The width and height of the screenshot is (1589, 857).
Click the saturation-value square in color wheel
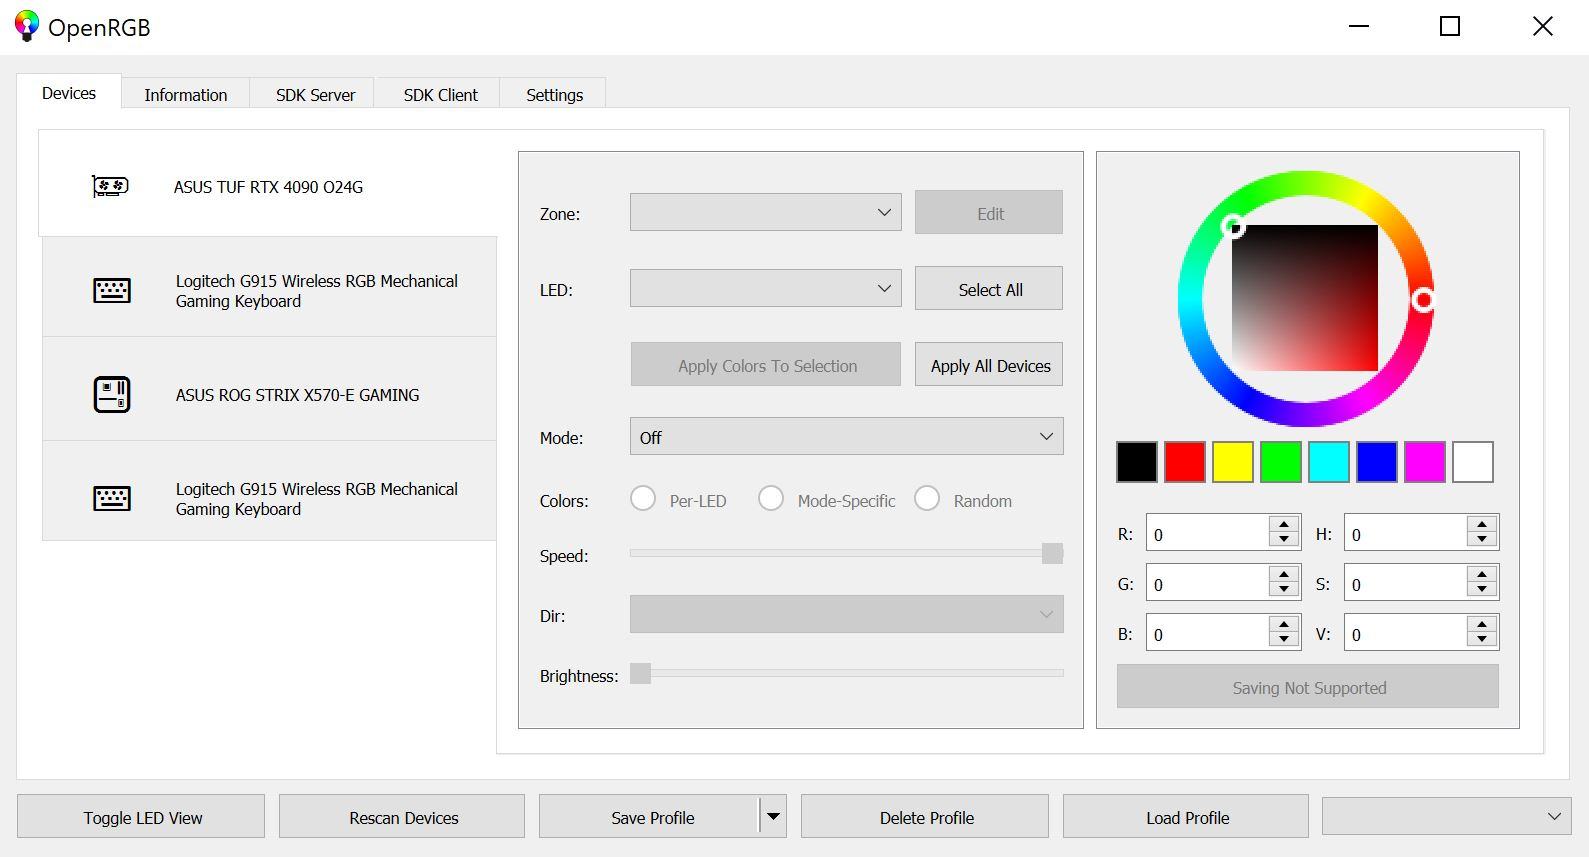[x=1305, y=298]
